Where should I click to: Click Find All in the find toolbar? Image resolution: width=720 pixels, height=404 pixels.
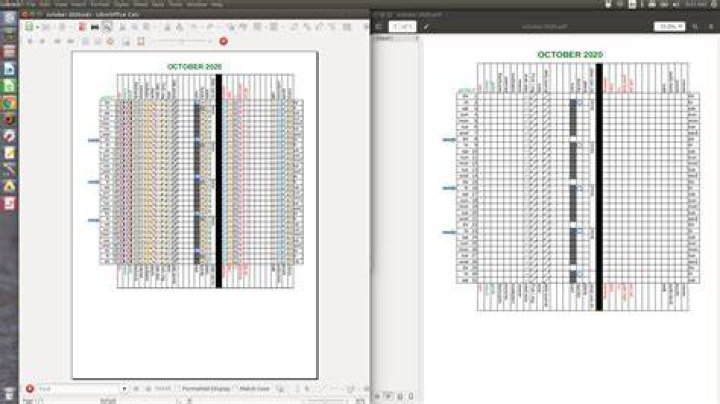(x=163, y=389)
